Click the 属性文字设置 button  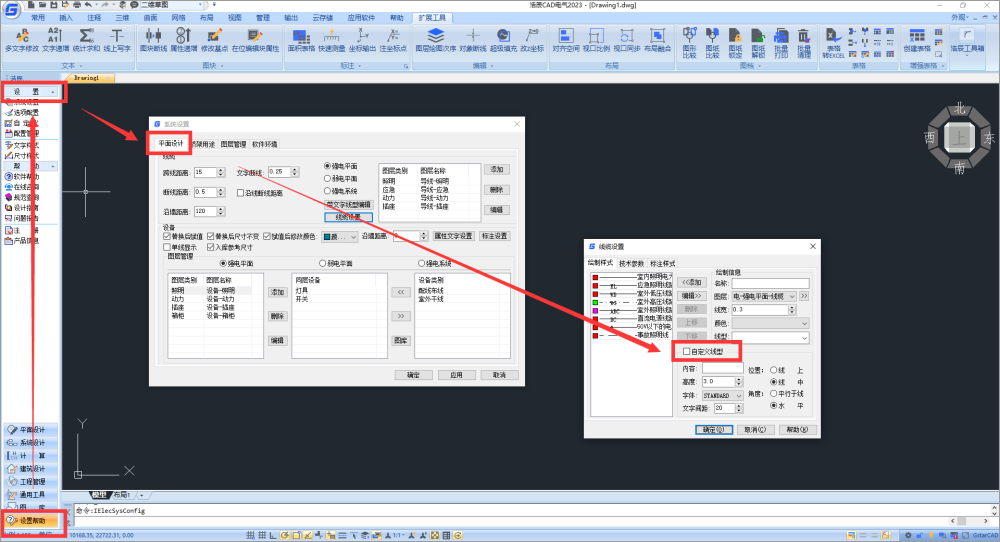(453, 236)
